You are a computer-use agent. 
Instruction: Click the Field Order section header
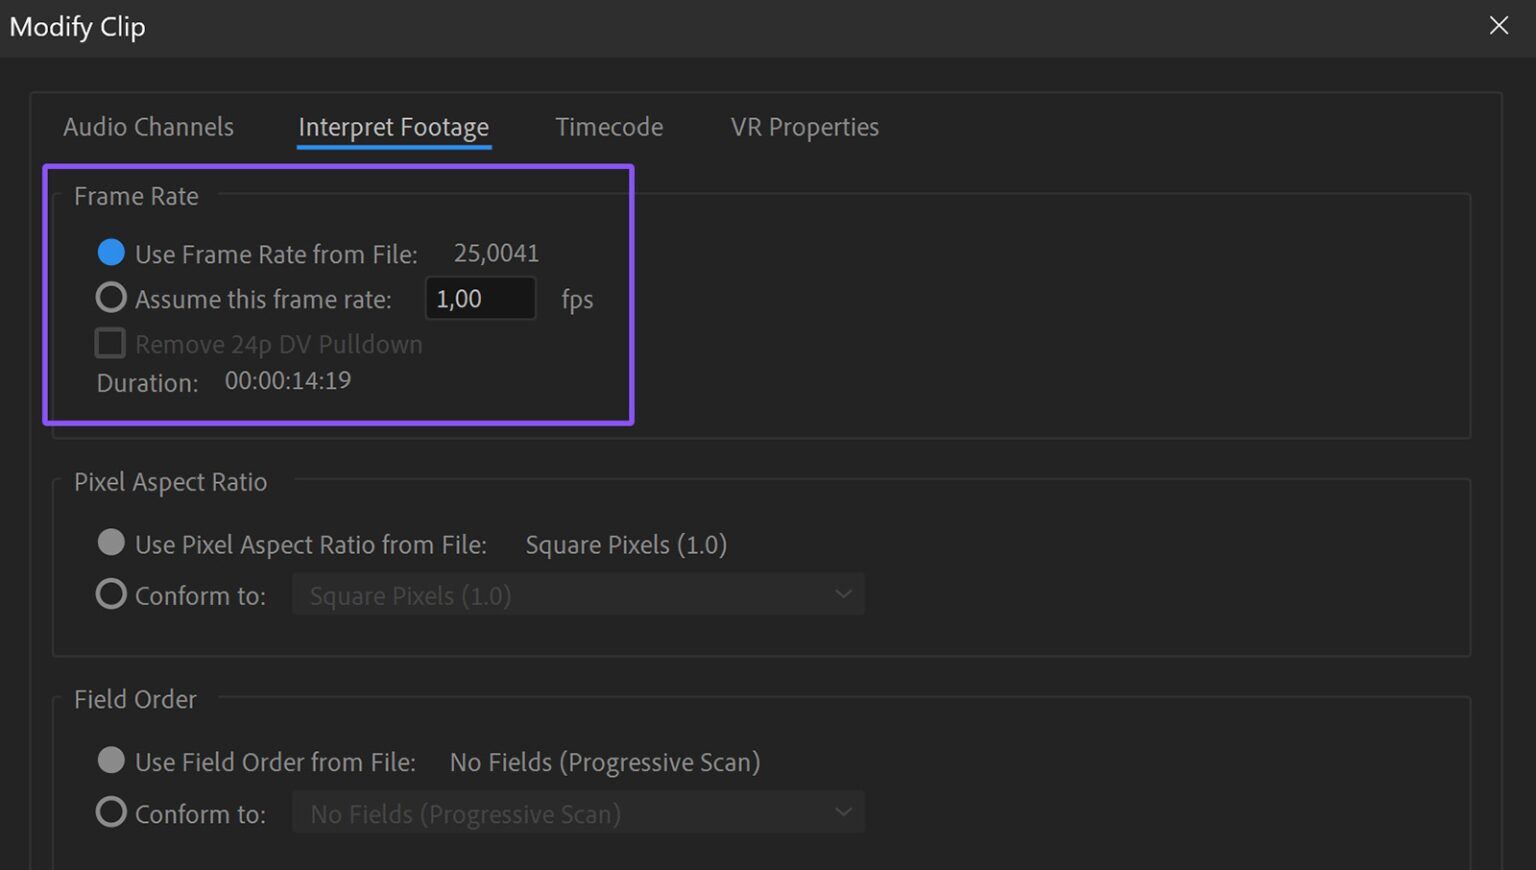tap(135, 699)
